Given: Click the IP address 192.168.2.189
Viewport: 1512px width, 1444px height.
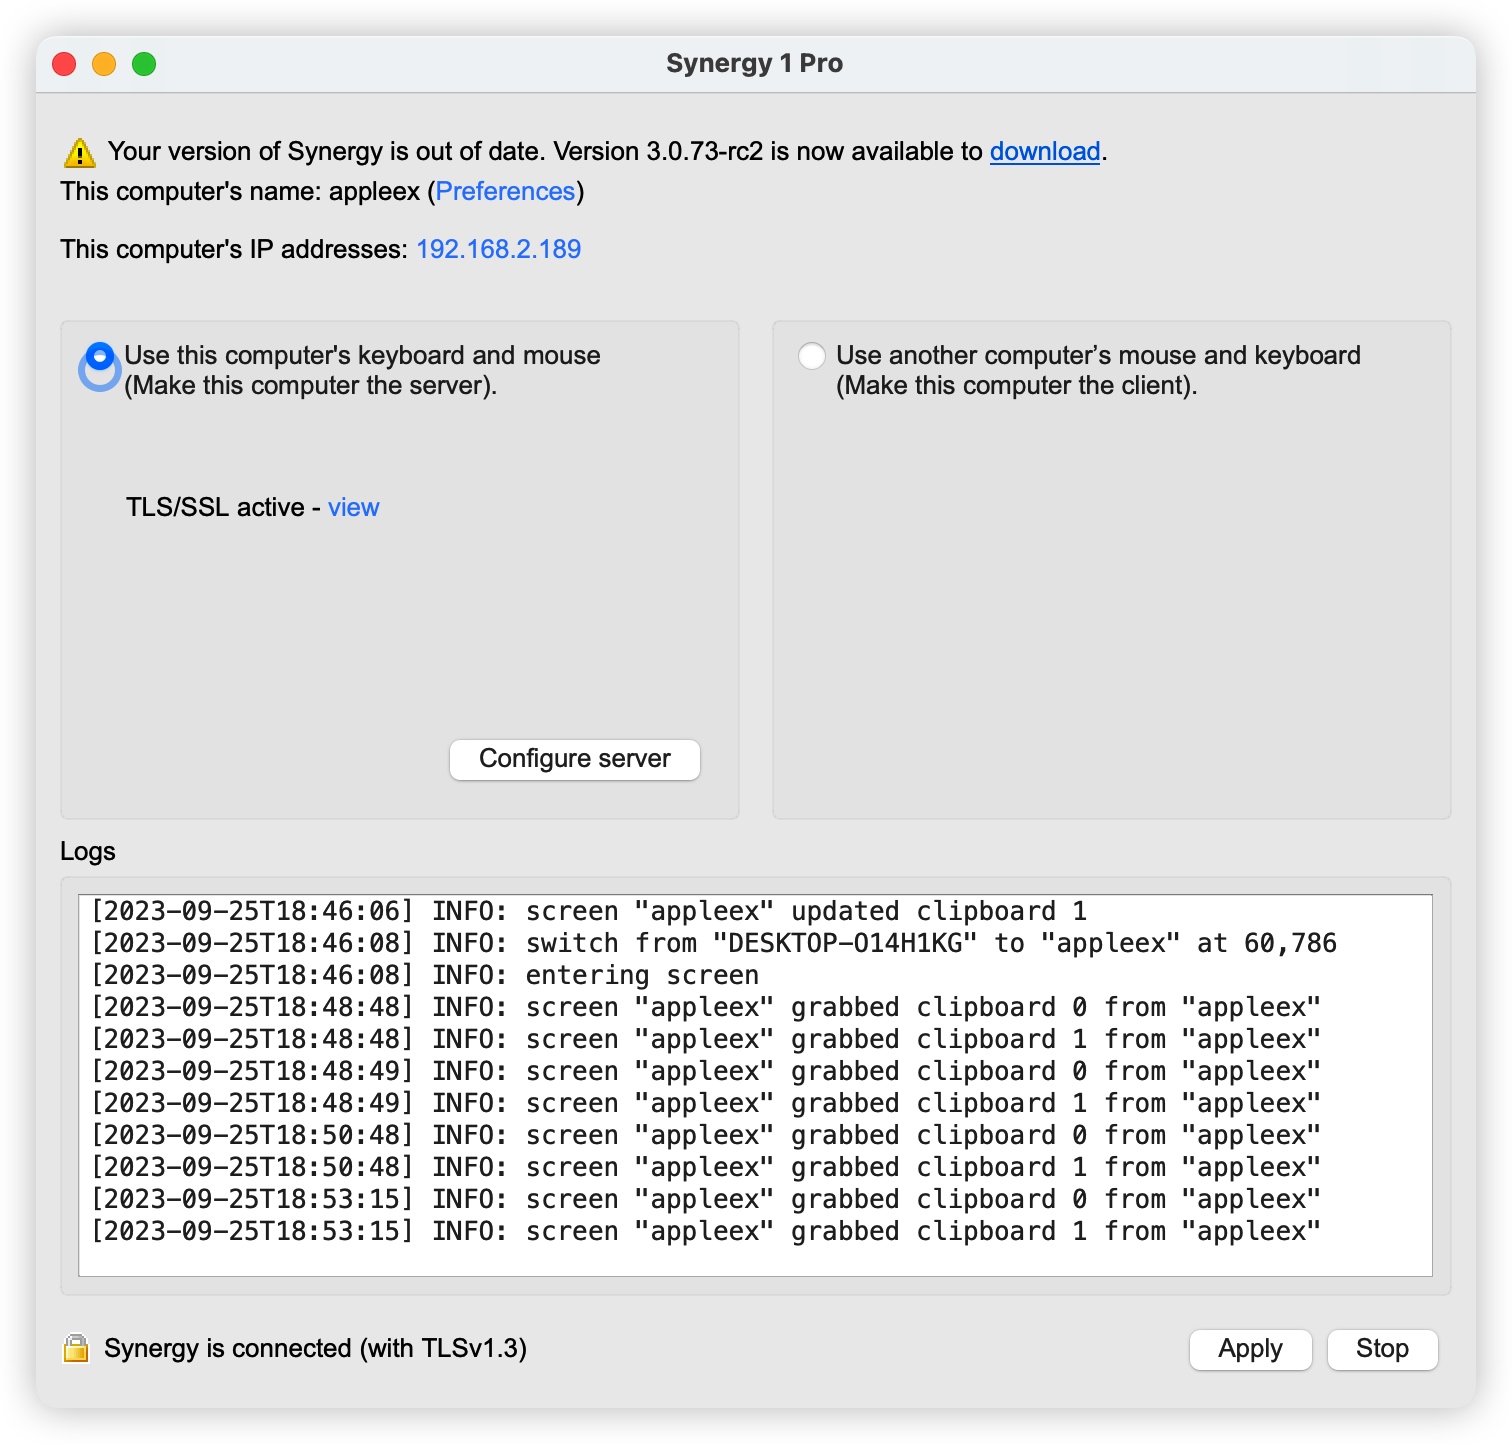Looking at the screenshot, I should pyautogui.click(x=498, y=249).
